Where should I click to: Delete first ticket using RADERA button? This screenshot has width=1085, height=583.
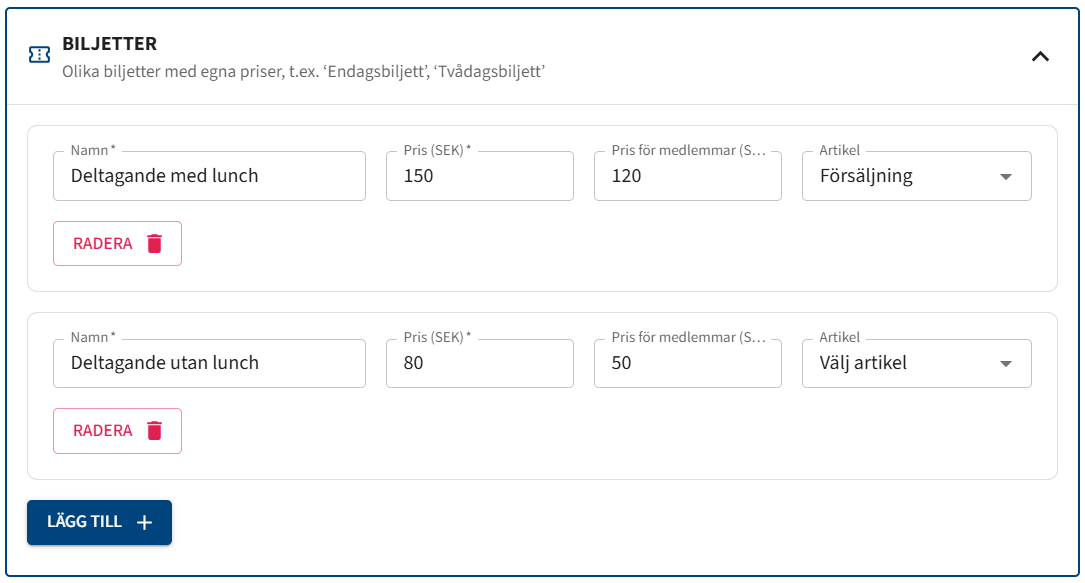(118, 243)
